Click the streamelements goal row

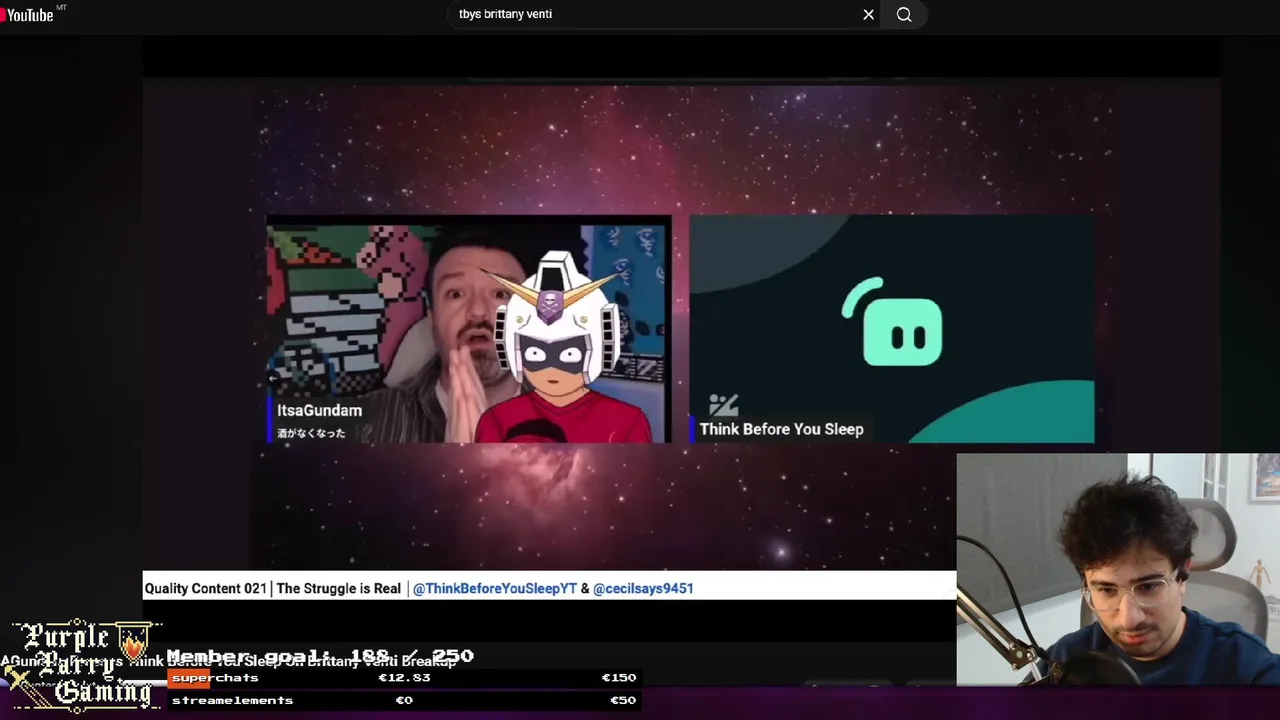click(404, 700)
